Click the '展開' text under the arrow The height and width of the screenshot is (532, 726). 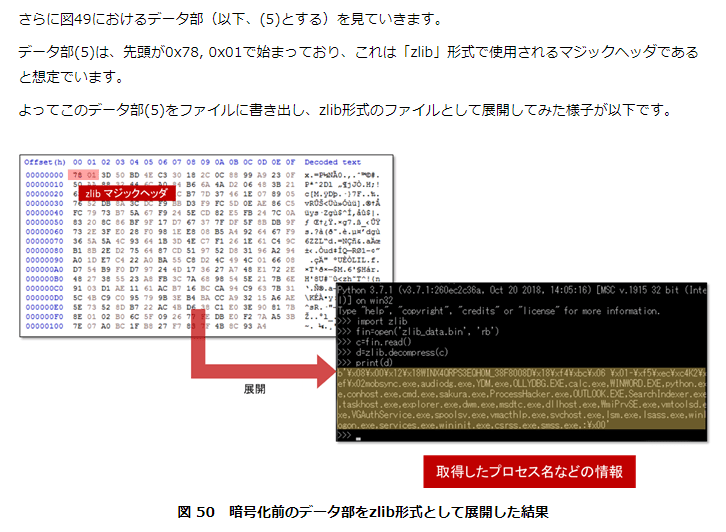pyautogui.click(x=255, y=388)
